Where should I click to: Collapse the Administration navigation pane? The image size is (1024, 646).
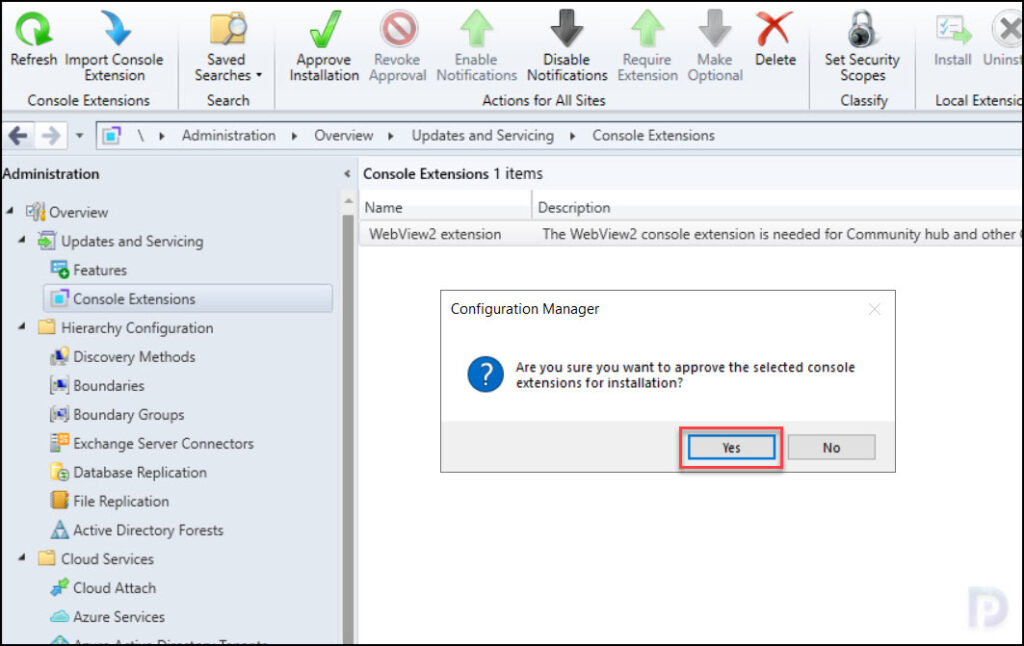[347, 174]
